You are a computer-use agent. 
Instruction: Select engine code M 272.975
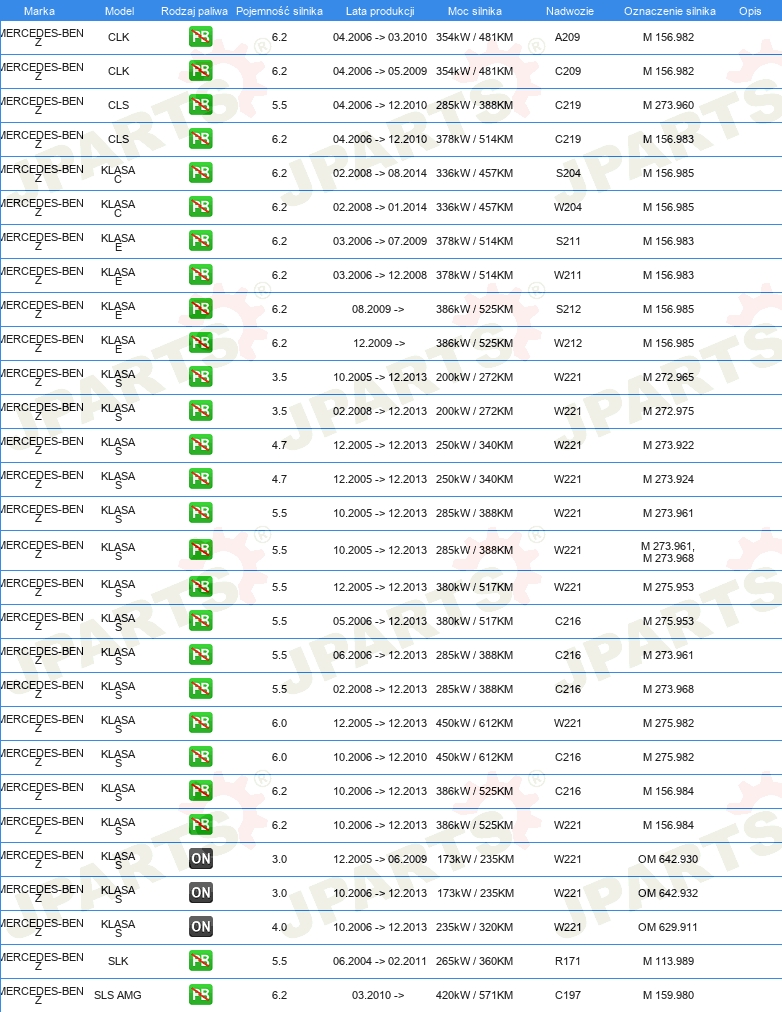668,411
